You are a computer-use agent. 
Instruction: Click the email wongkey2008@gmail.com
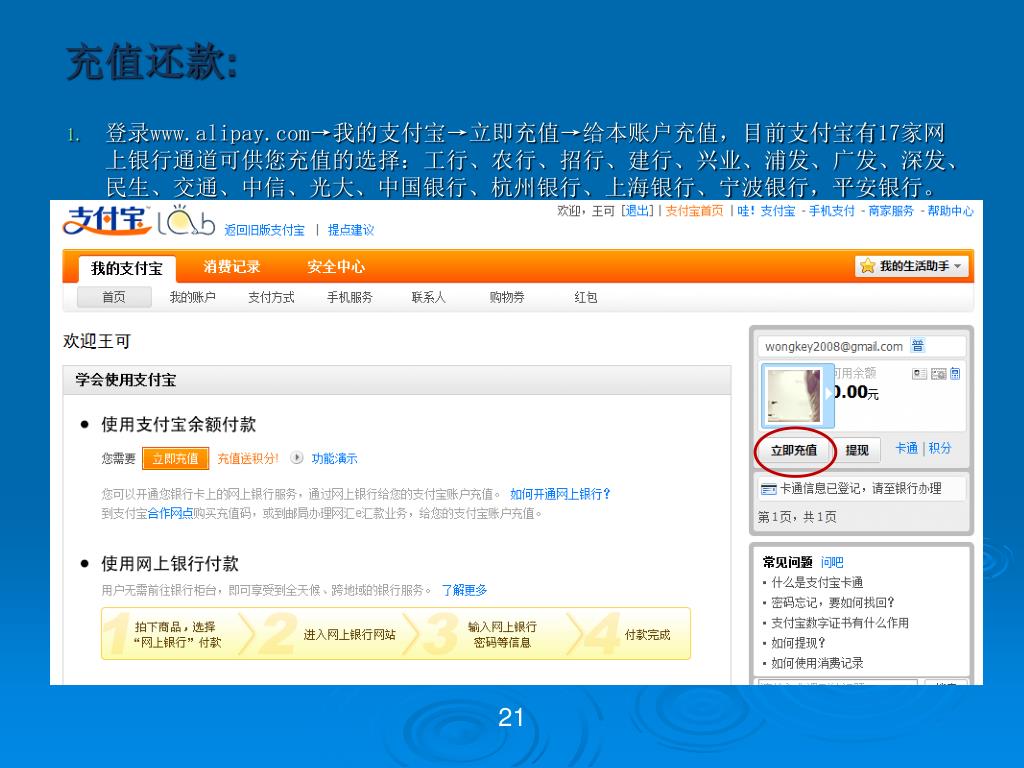click(833, 346)
